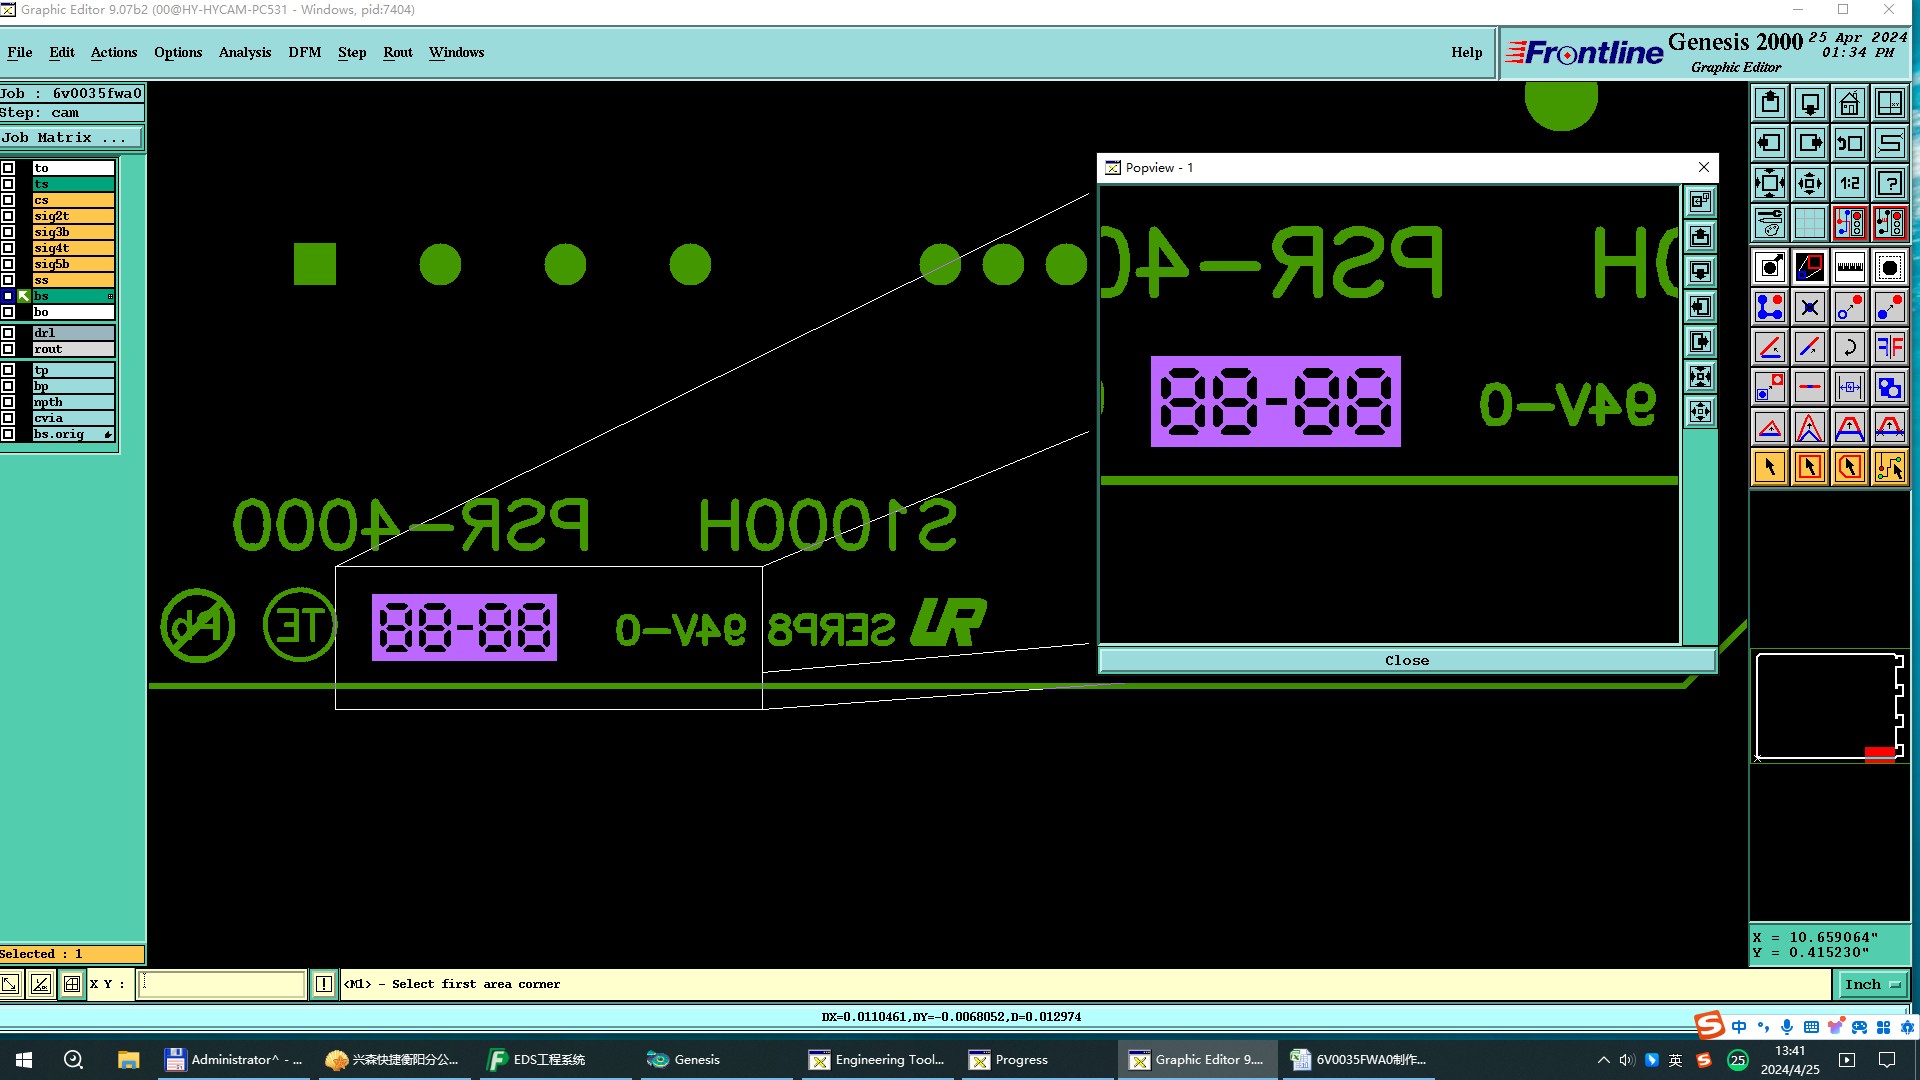Click the rectangle area select tool
This screenshot has width=1920, height=1080.
click(x=1810, y=467)
